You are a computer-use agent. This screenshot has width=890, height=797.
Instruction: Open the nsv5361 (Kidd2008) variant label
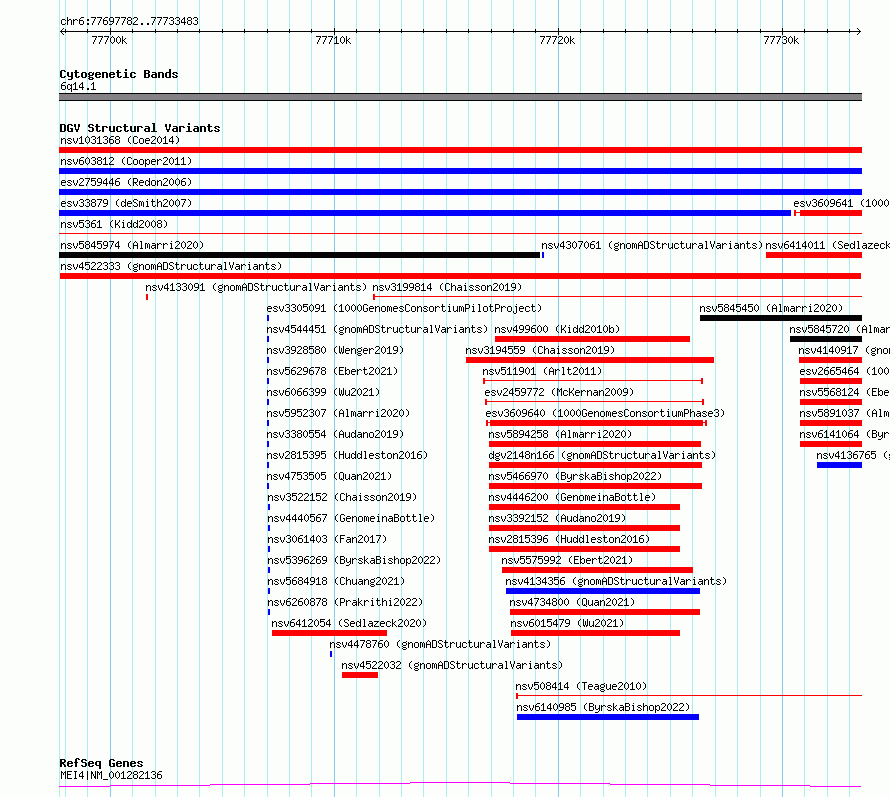tap(114, 224)
